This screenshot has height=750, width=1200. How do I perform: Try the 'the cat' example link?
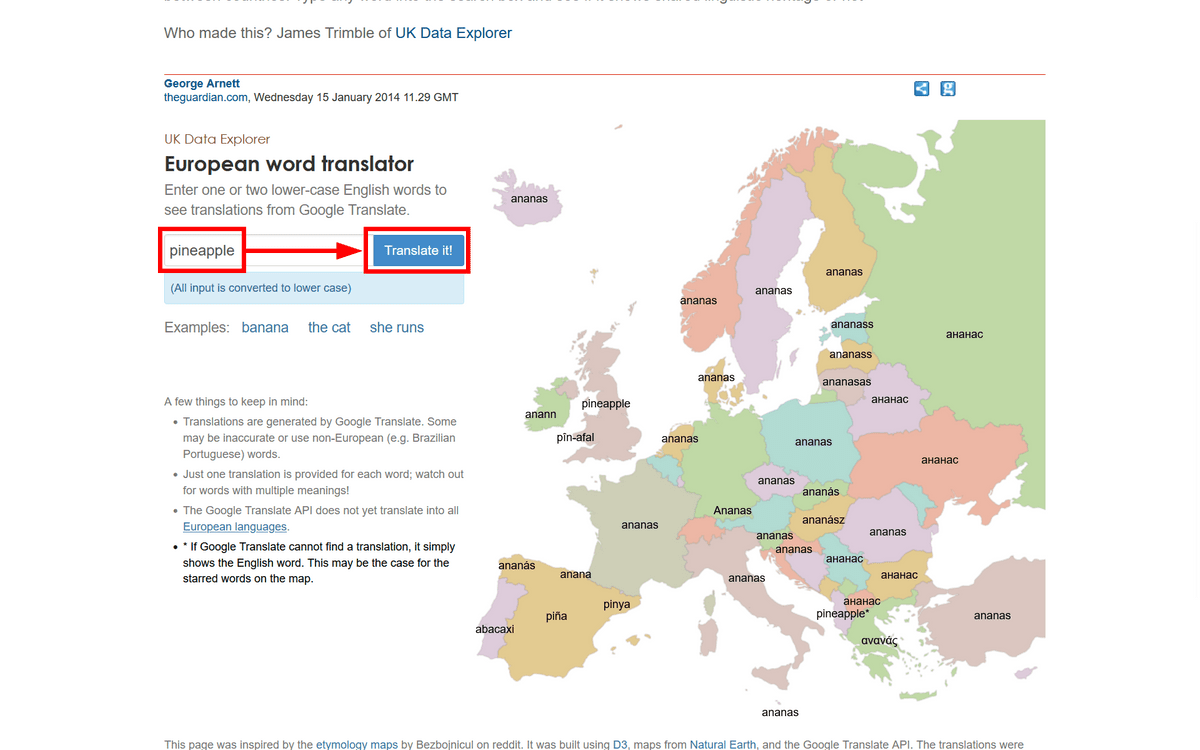click(x=329, y=328)
